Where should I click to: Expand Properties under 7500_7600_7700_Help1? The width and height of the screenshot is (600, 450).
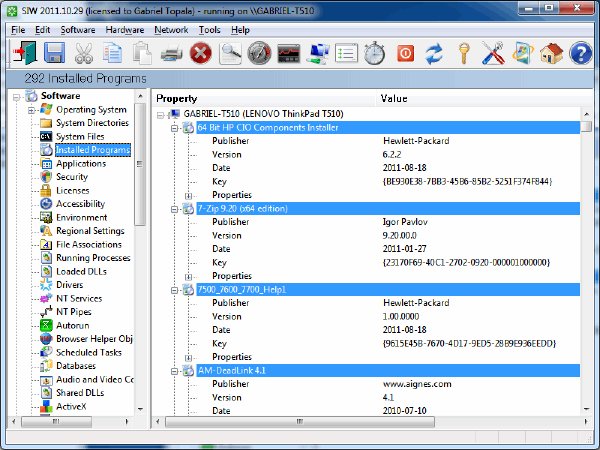(x=188, y=358)
